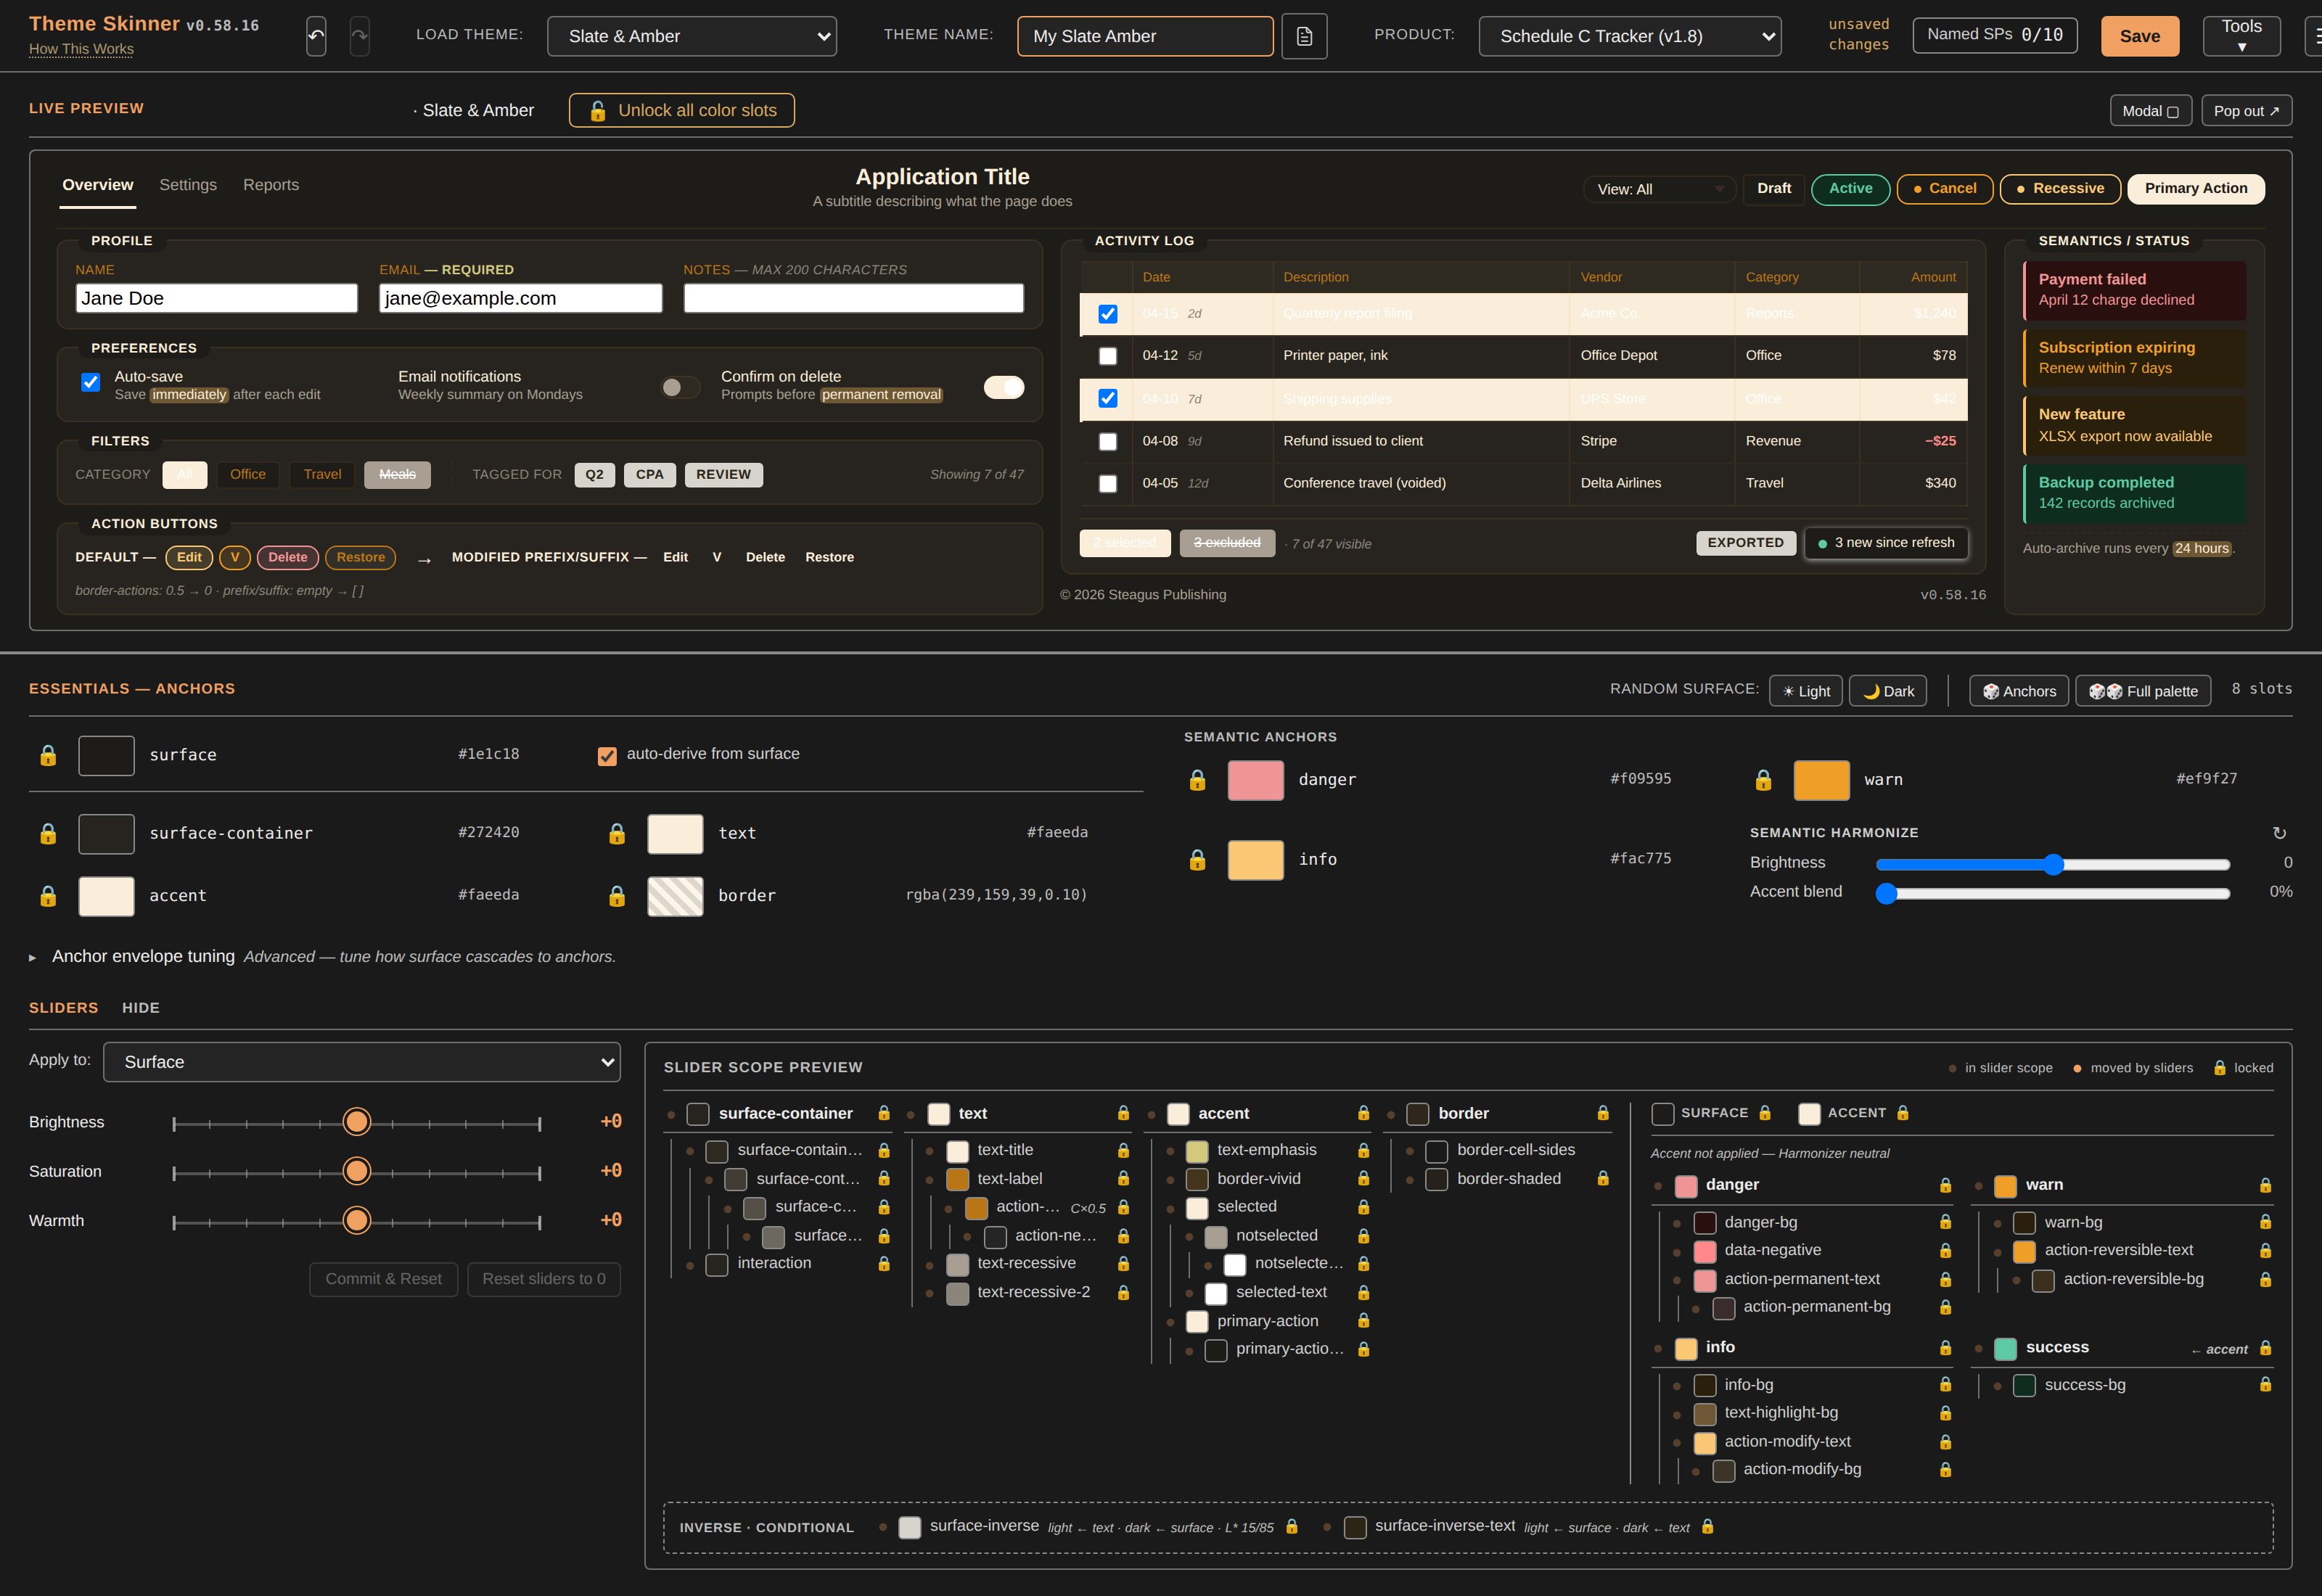Roll random Full palette dice button

(x=2143, y=691)
